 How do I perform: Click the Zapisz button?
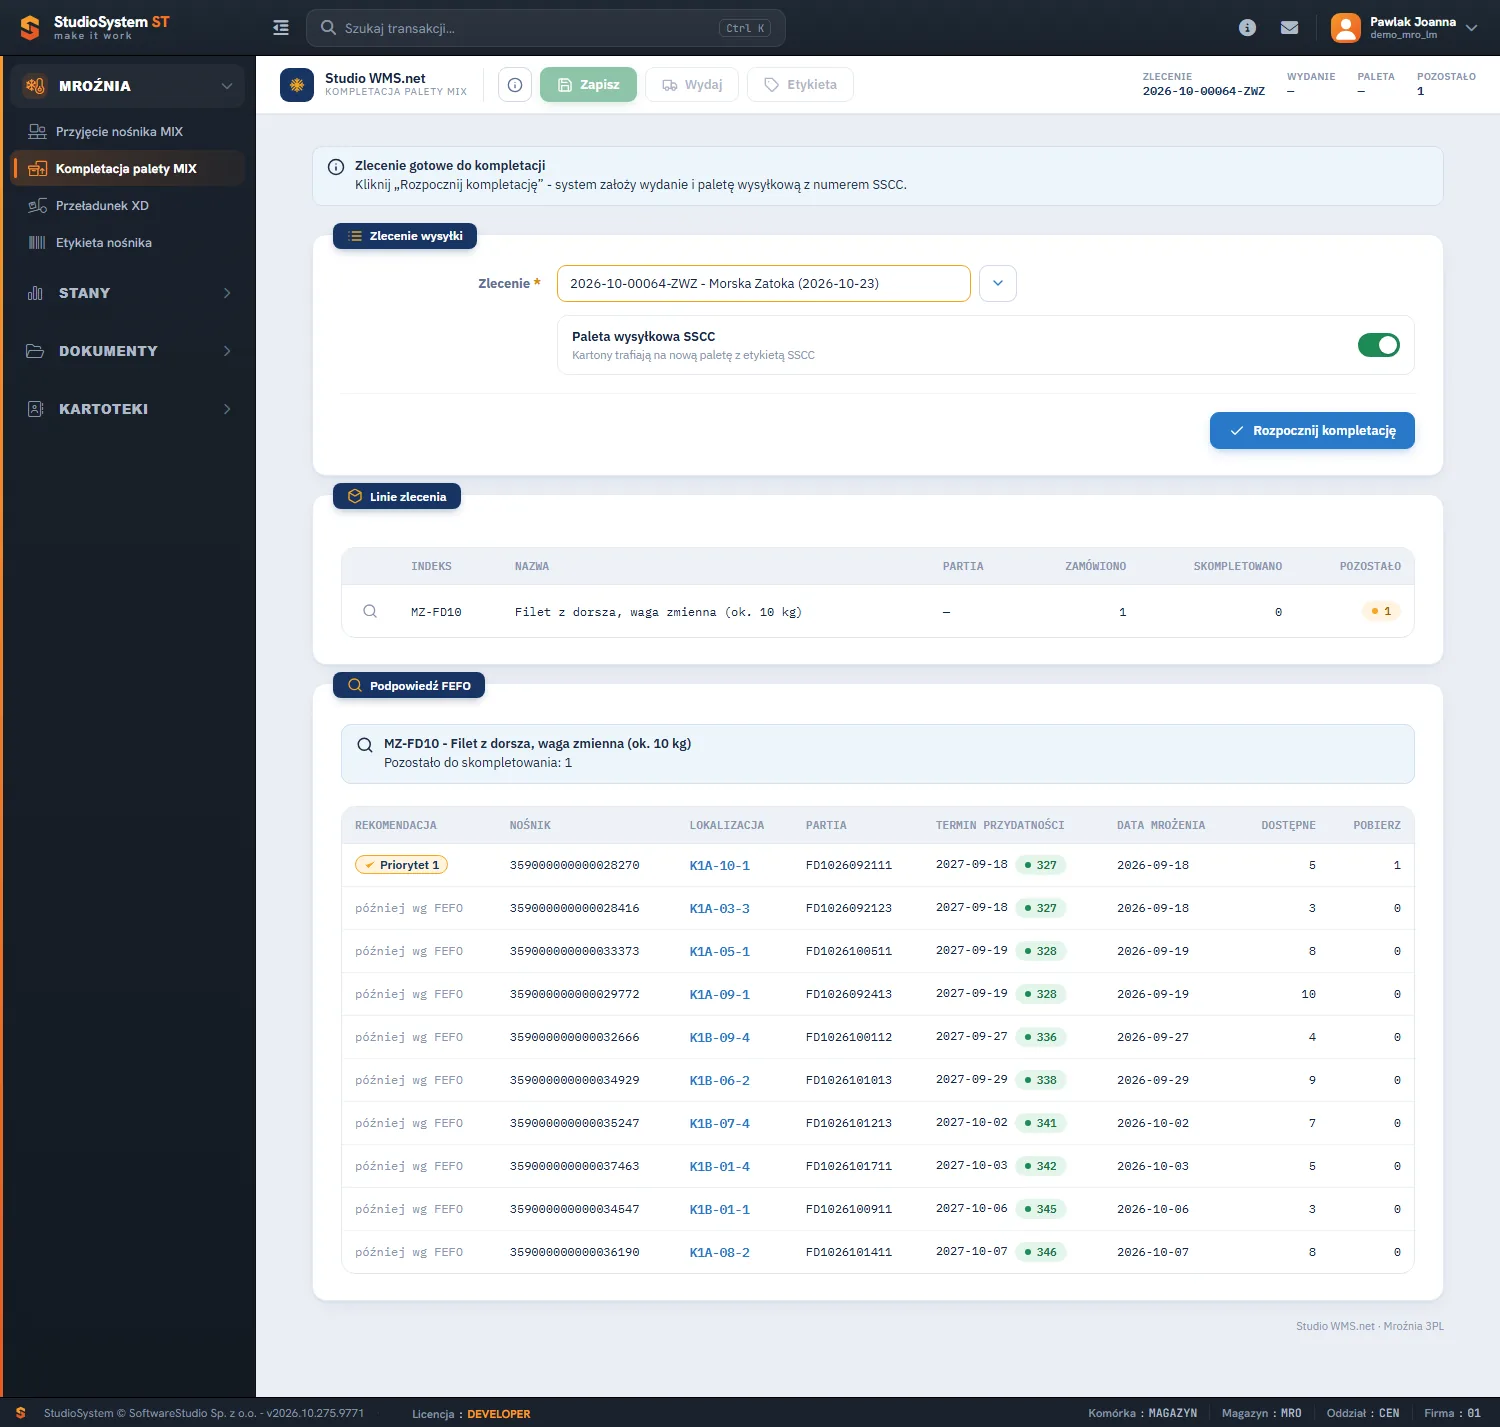588,85
